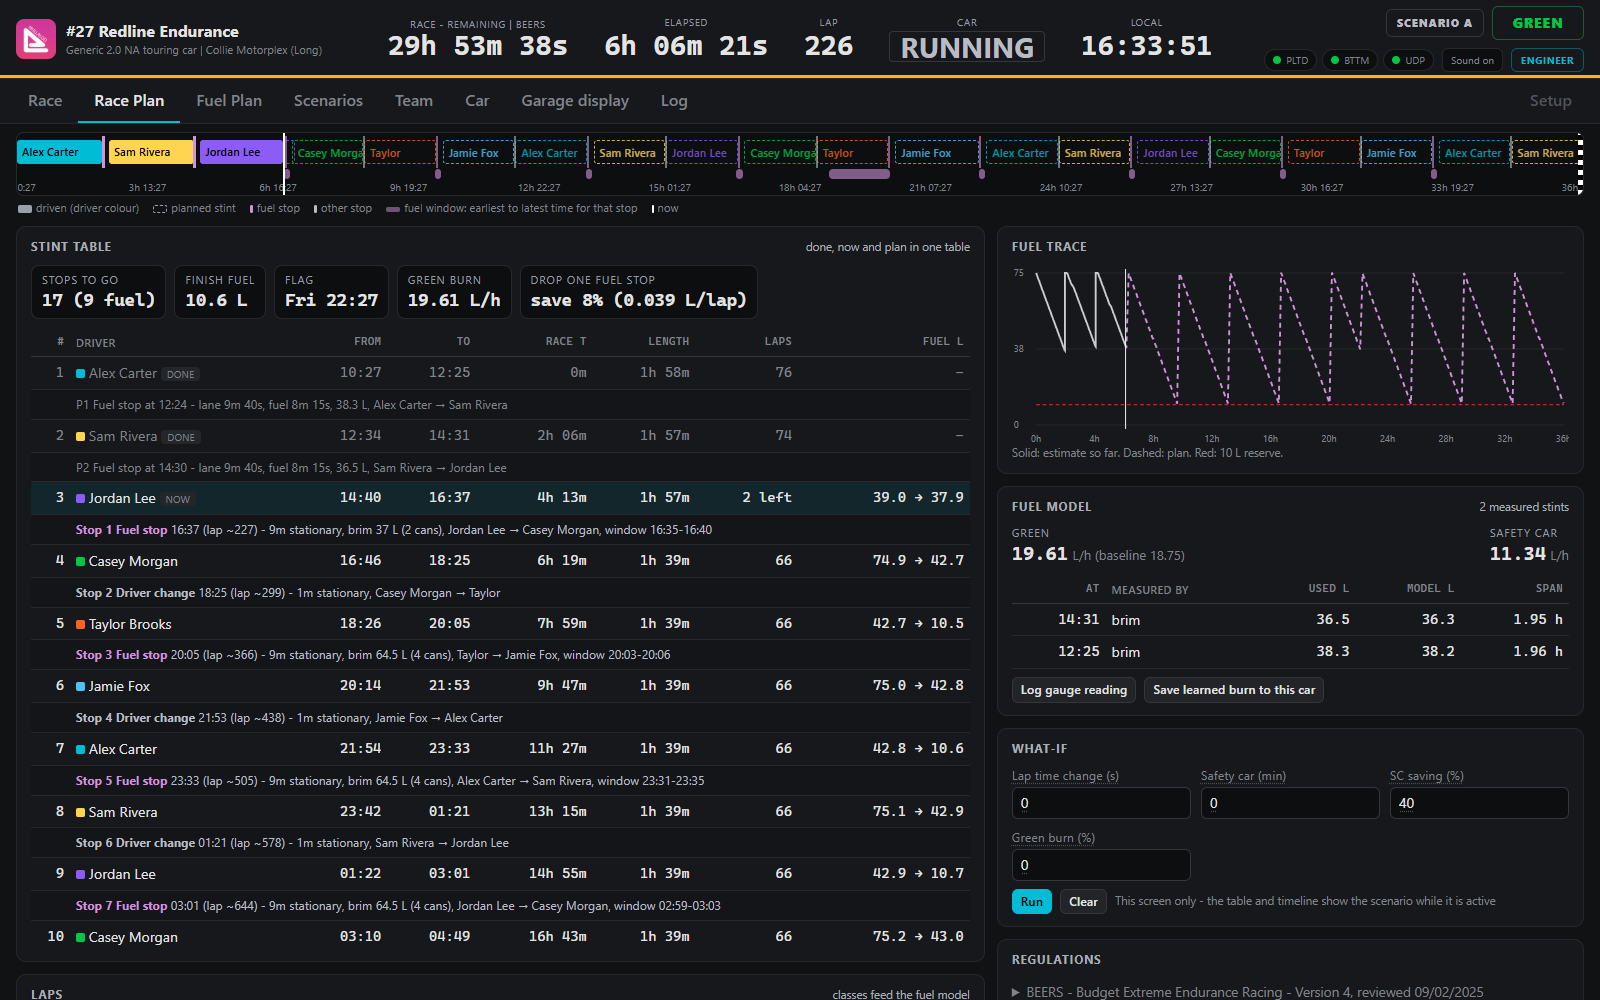1600x1000 pixels.
Task: Open the Car tab
Action: point(477,101)
